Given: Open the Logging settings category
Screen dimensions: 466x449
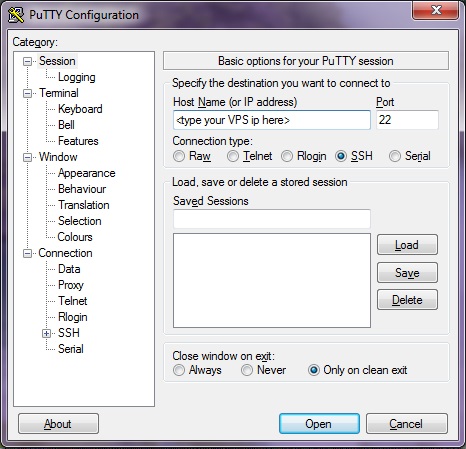Looking at the screenshot, I should [x=77, y=77].
